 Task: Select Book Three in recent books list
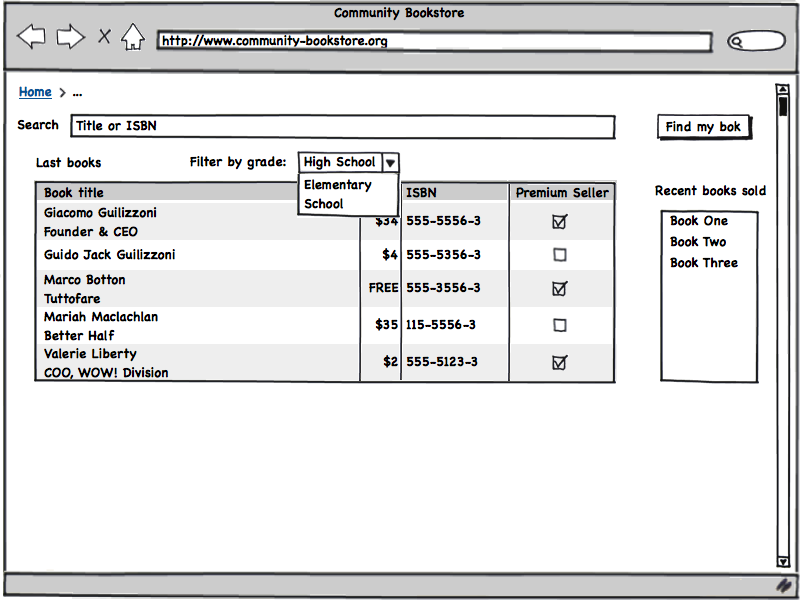coord(704,263)
